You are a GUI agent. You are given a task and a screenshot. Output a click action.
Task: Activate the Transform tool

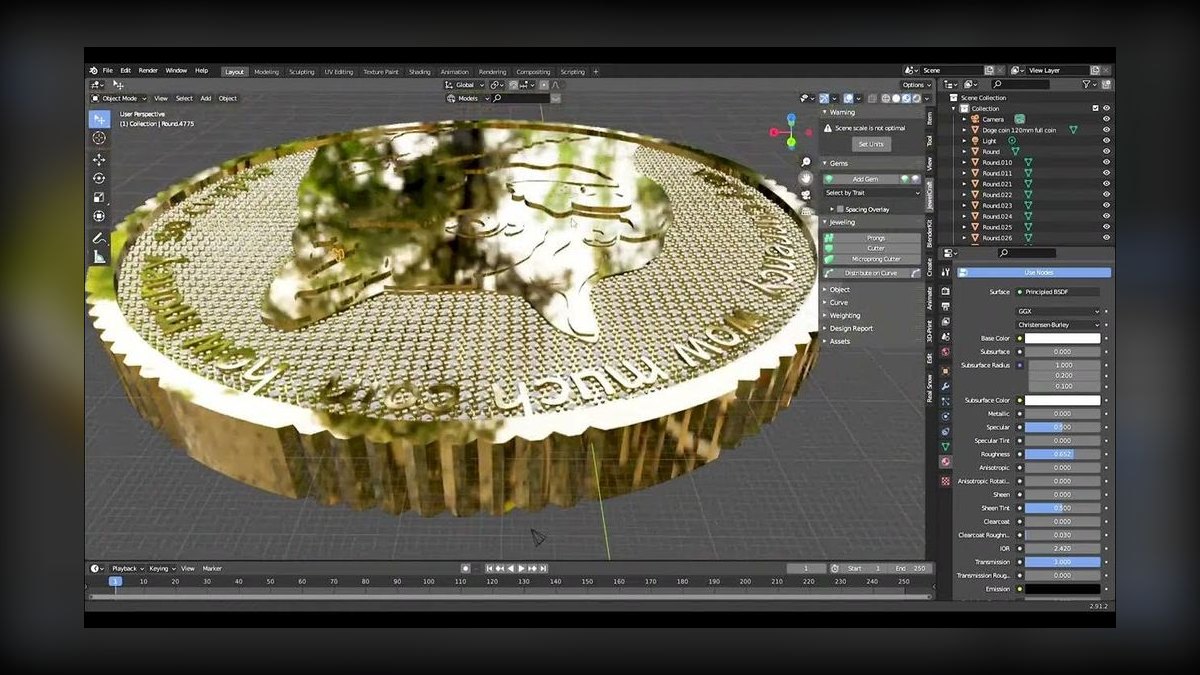(x=99, y=216)
